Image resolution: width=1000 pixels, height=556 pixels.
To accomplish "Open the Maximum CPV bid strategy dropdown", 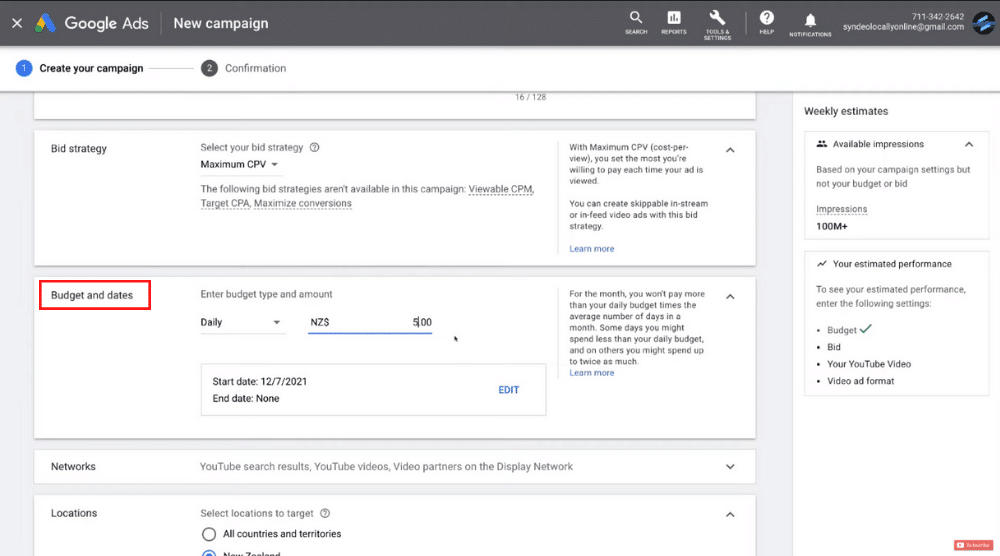I will click(x=239, y=165).
